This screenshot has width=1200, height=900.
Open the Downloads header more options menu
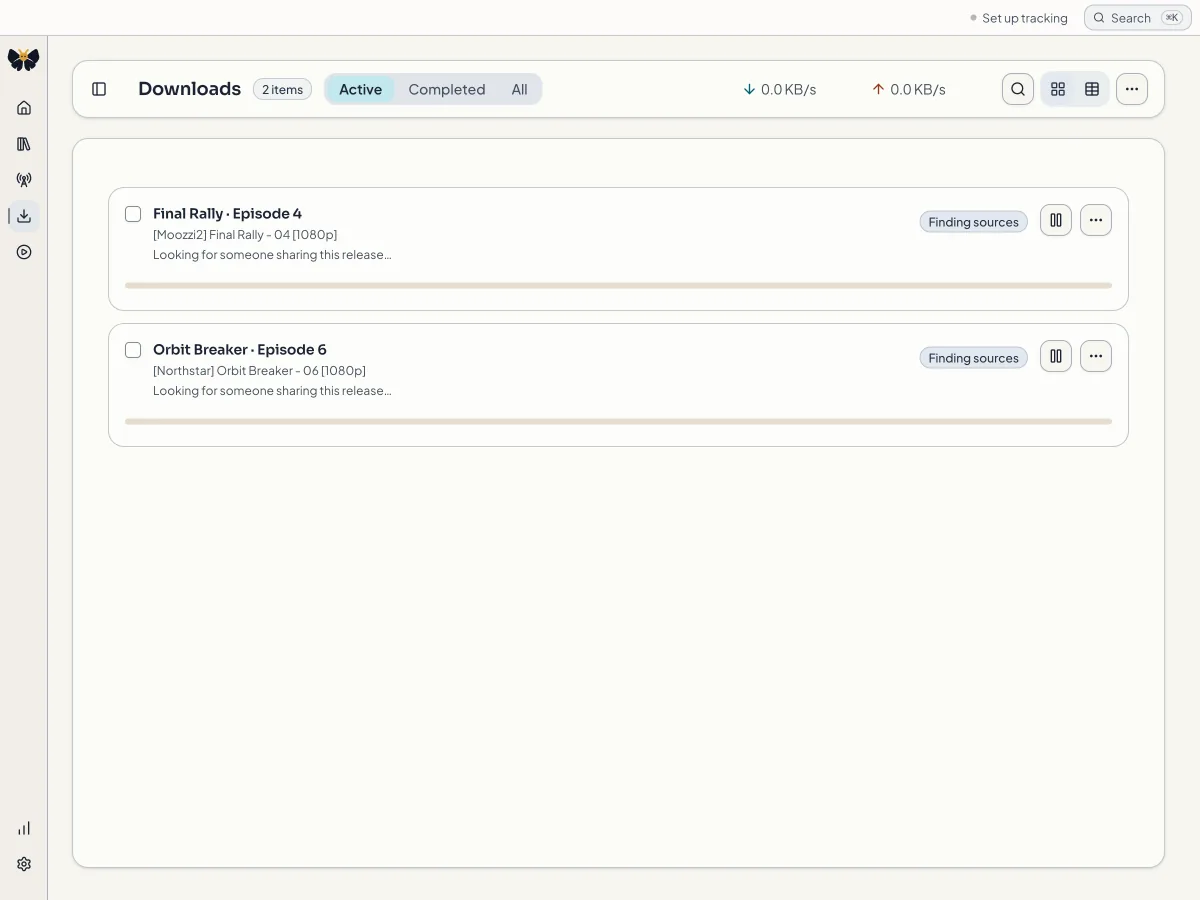[1132, 89]
